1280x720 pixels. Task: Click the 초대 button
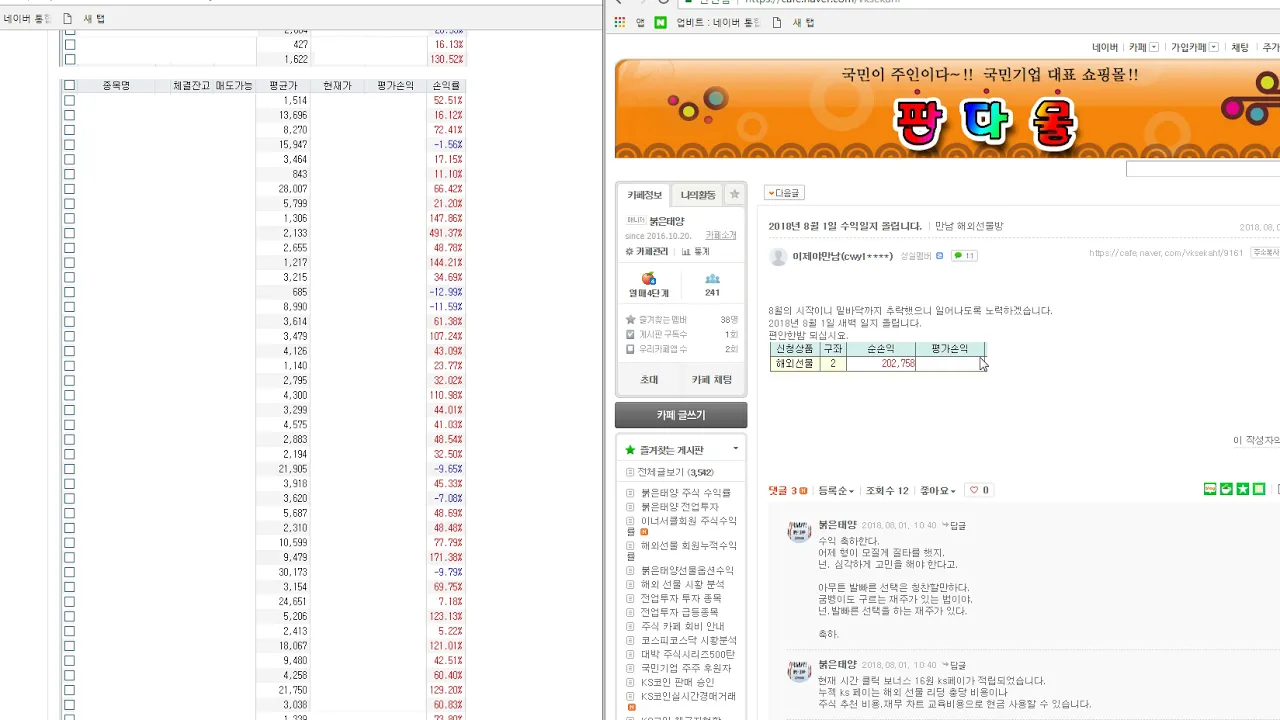[x=649, y=380]
